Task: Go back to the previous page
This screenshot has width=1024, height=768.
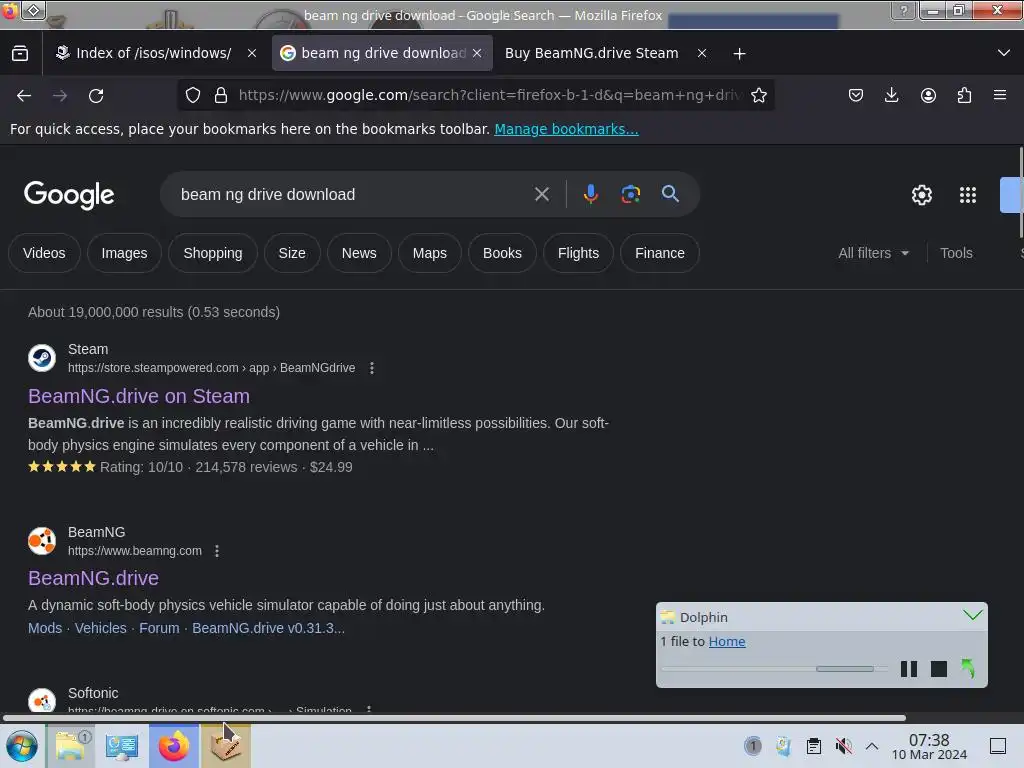Action: 24,96
